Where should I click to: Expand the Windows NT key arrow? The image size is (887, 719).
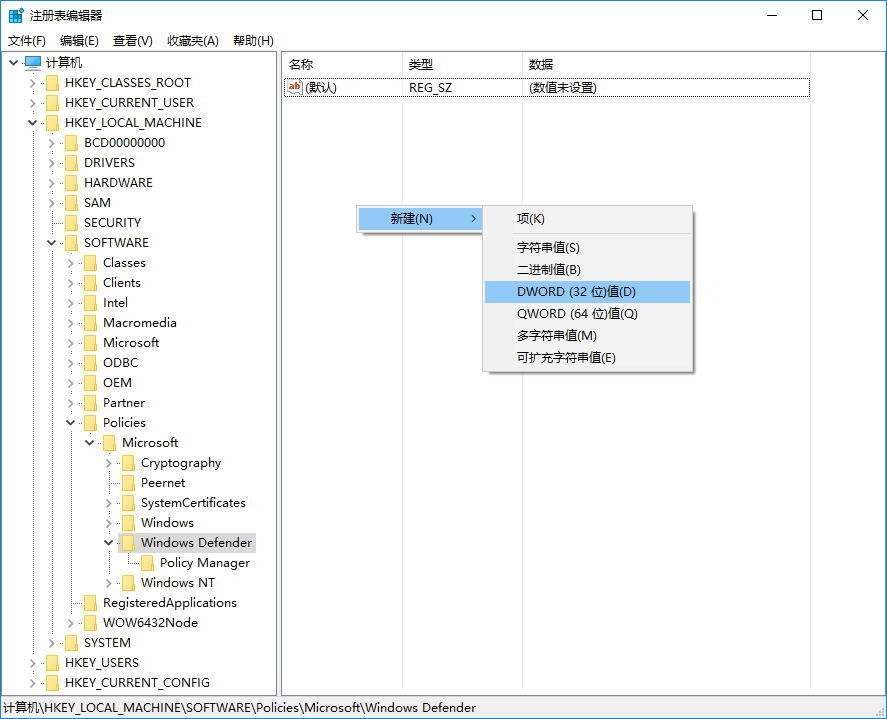coord(108,583)
